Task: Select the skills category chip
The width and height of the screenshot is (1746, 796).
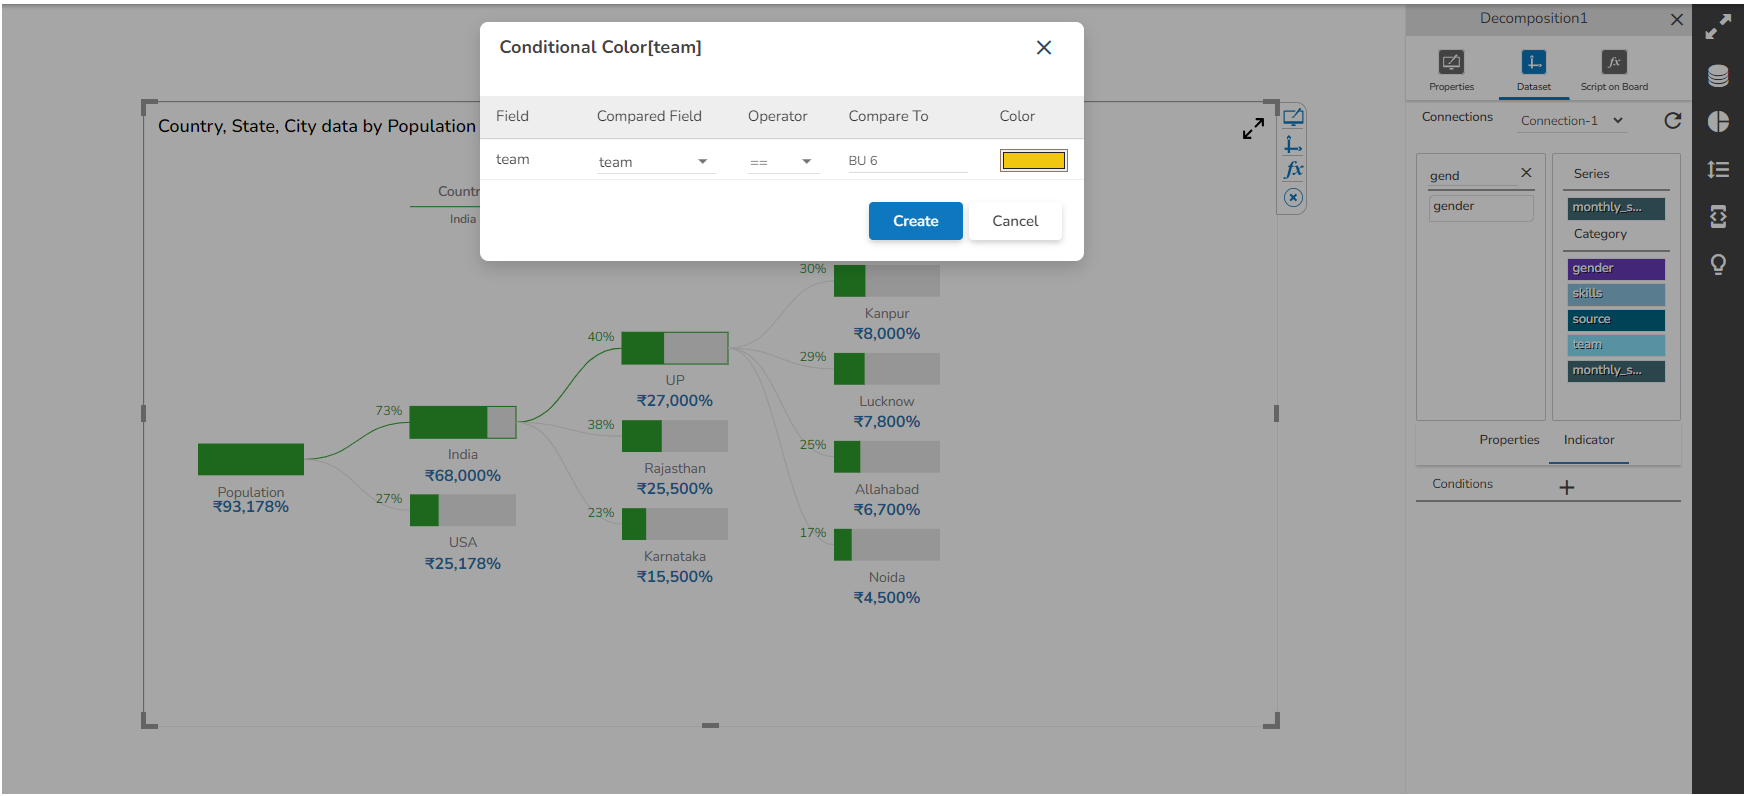Action: point(1616,294)
